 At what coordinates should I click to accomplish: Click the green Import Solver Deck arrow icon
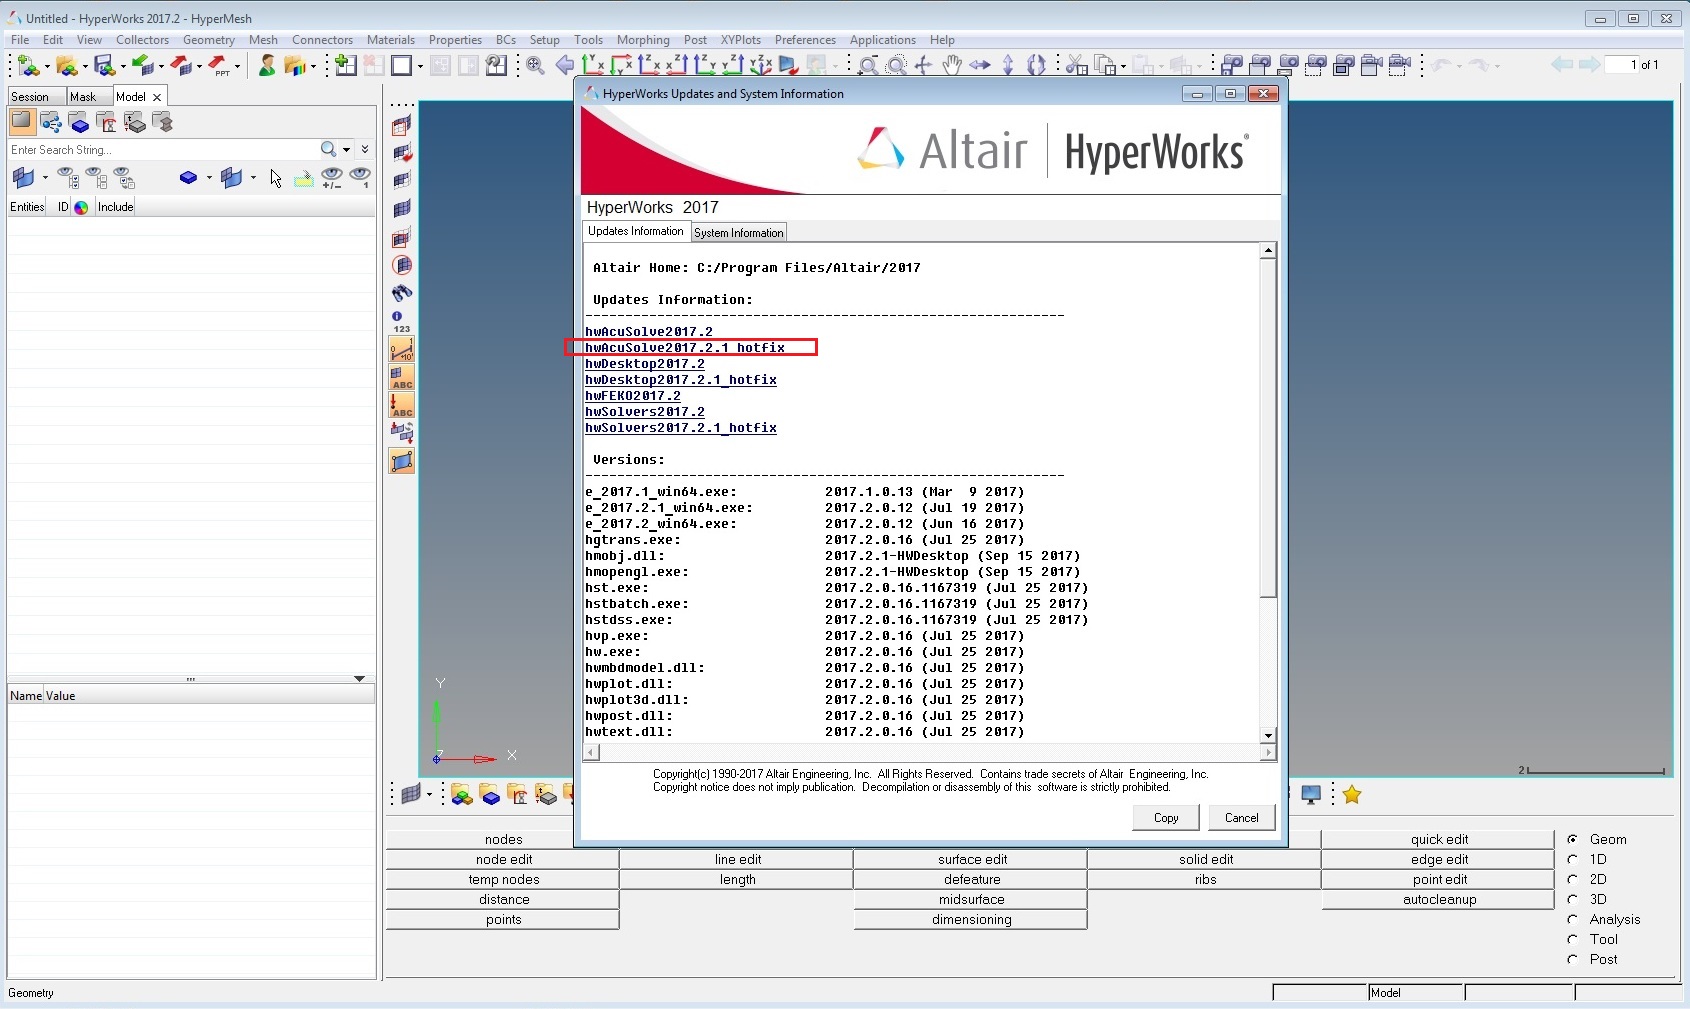142,66
